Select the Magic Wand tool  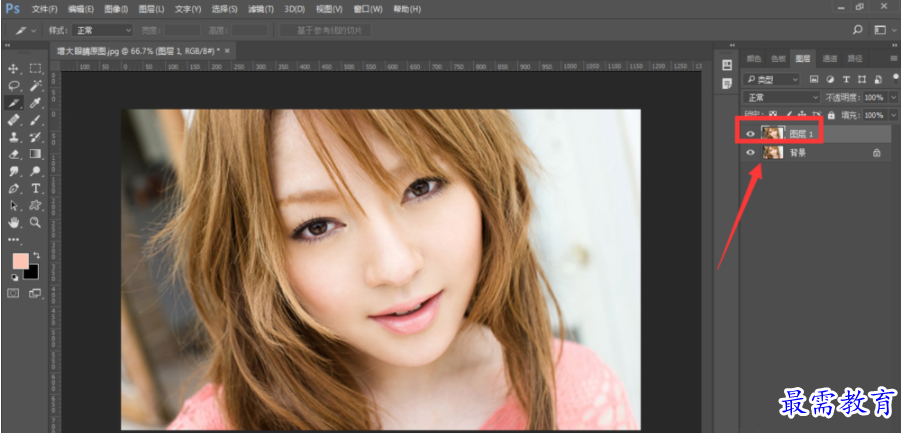click(x=36, y=86)
